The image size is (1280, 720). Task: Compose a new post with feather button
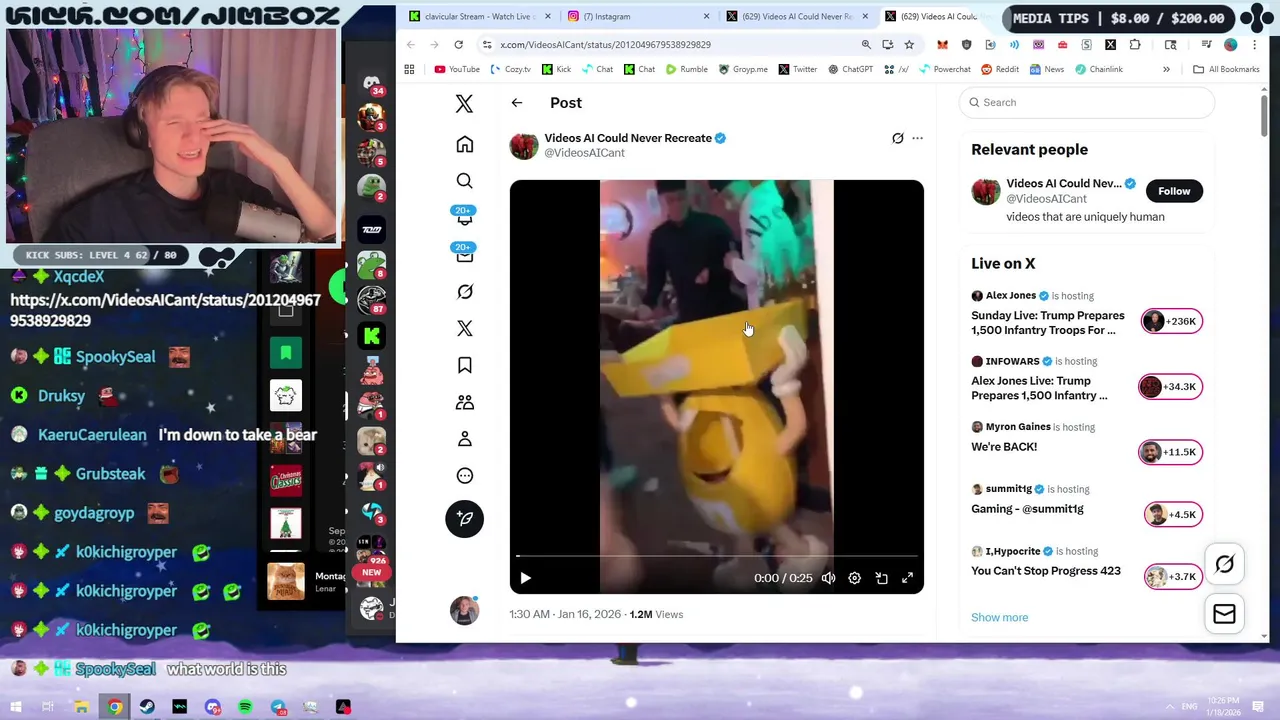pyautogui.click(x=464, y=518)
